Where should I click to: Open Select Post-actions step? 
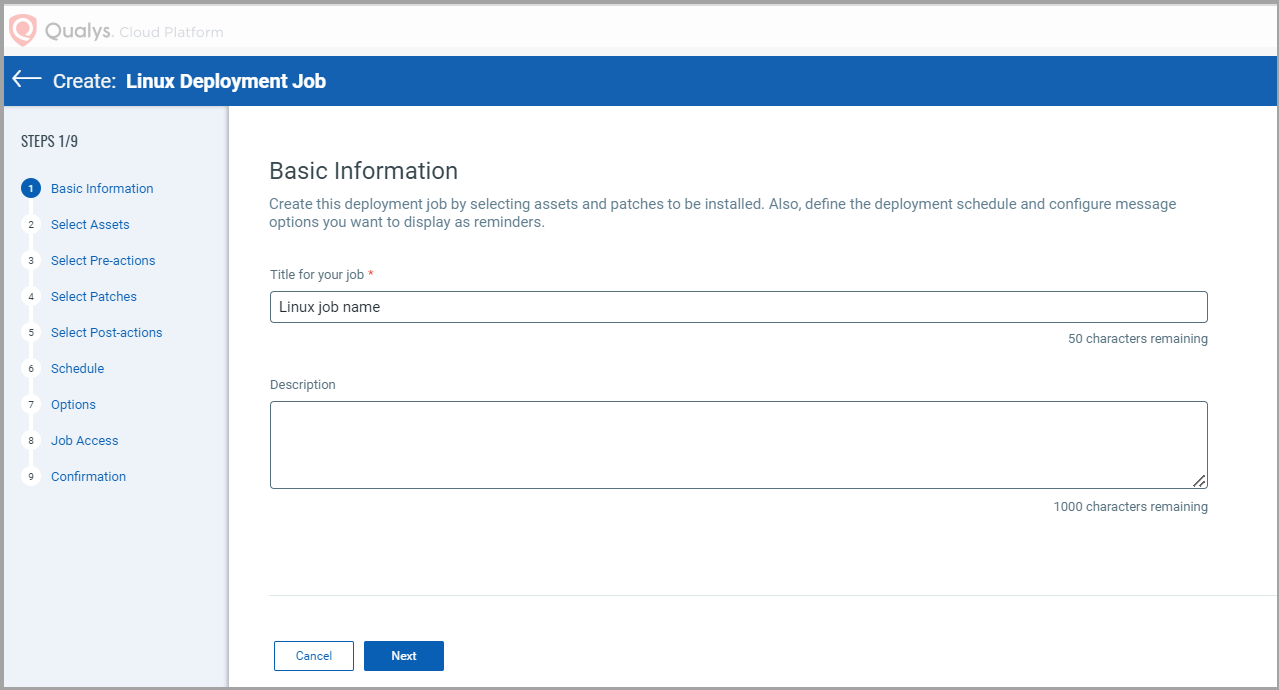(x=106, y=333)
